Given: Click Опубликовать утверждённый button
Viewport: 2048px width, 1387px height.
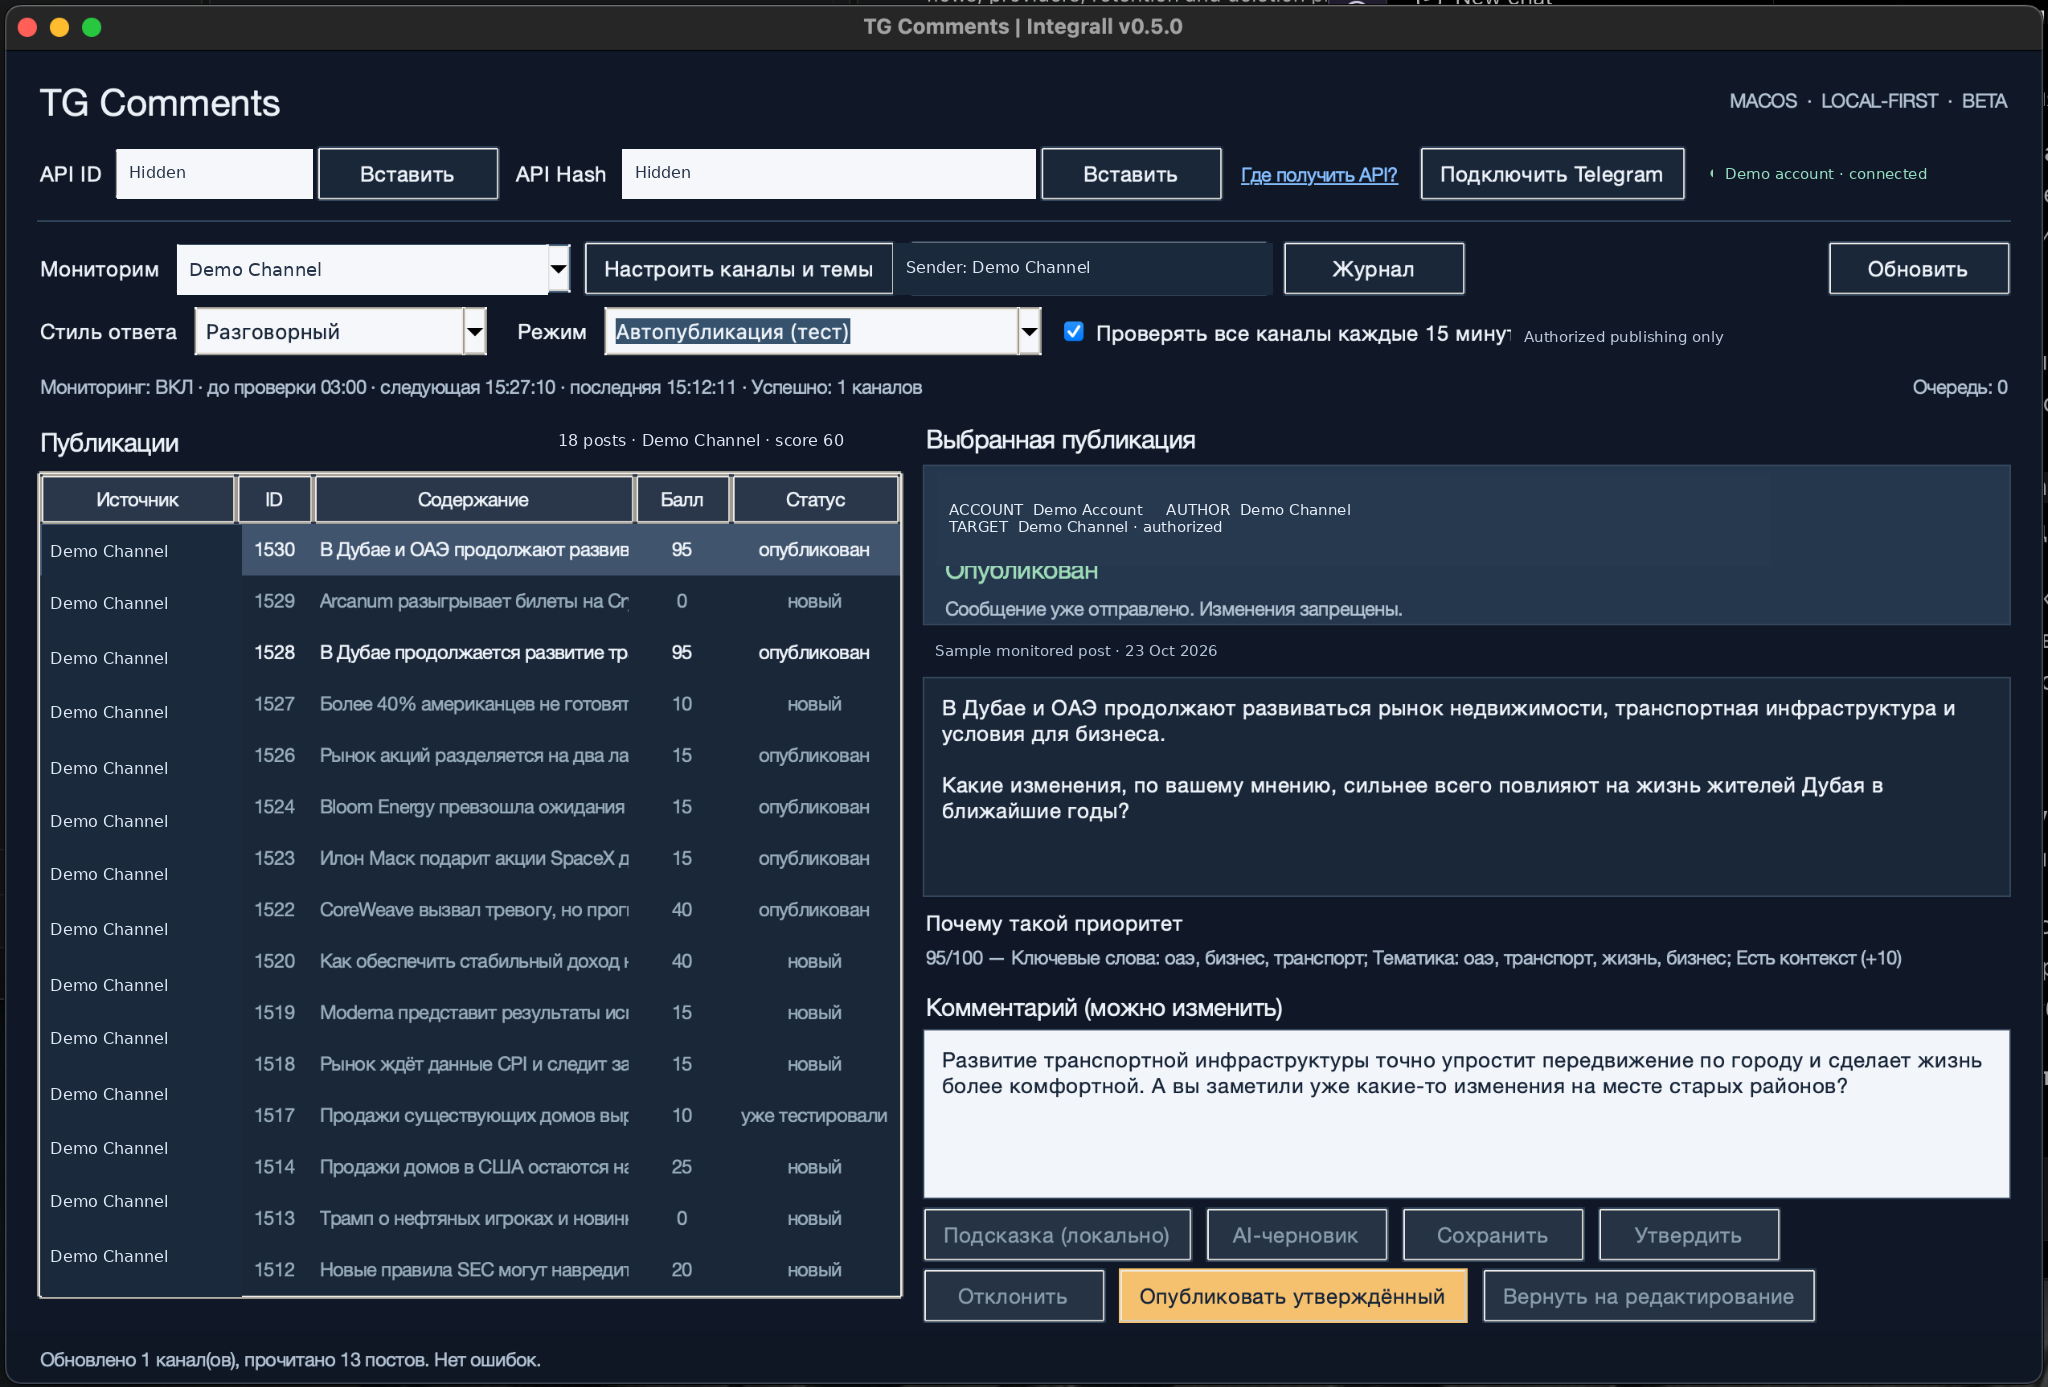Looking at the screenshot, I should tap(1293, 1296).
